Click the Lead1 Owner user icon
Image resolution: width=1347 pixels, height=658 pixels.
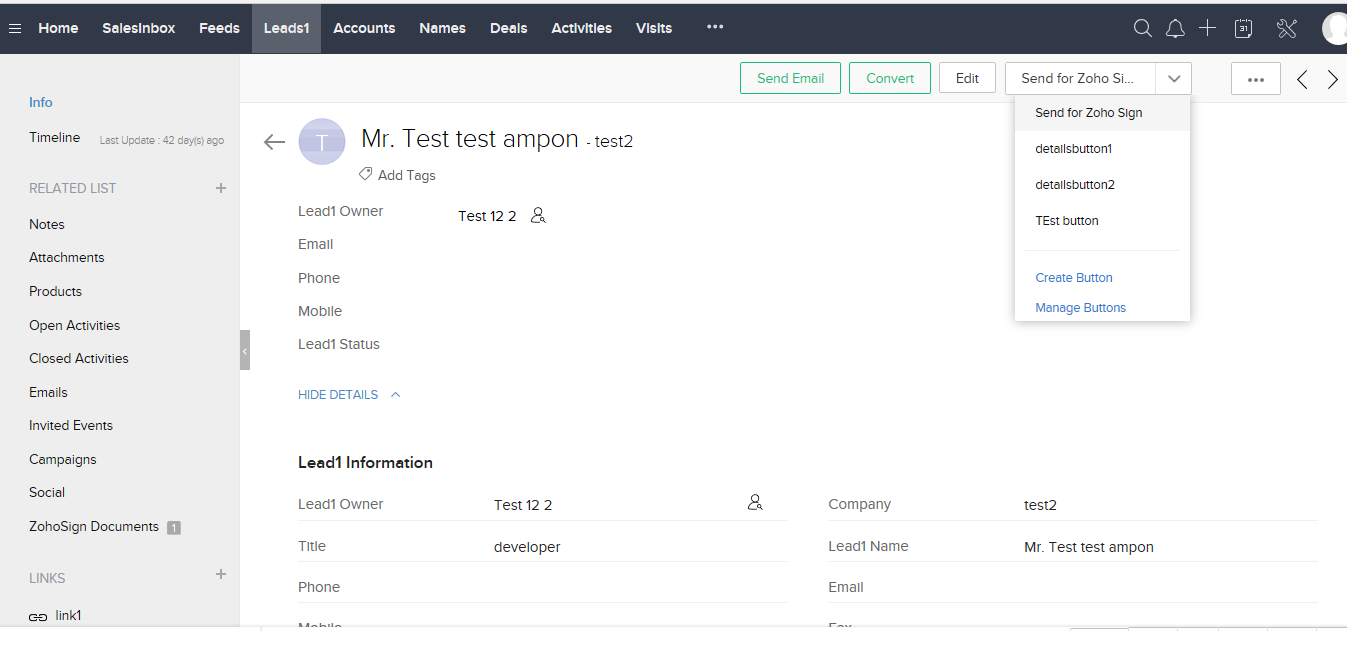pos(538,215)
